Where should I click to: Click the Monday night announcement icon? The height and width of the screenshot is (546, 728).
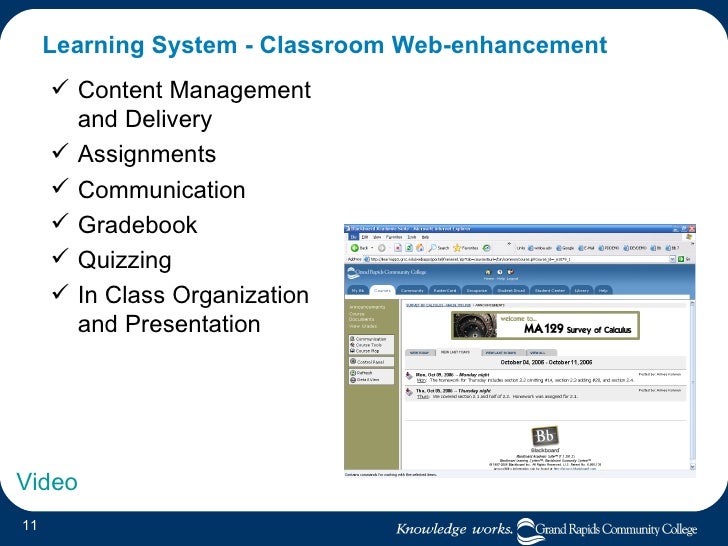[x=409, y=376]
